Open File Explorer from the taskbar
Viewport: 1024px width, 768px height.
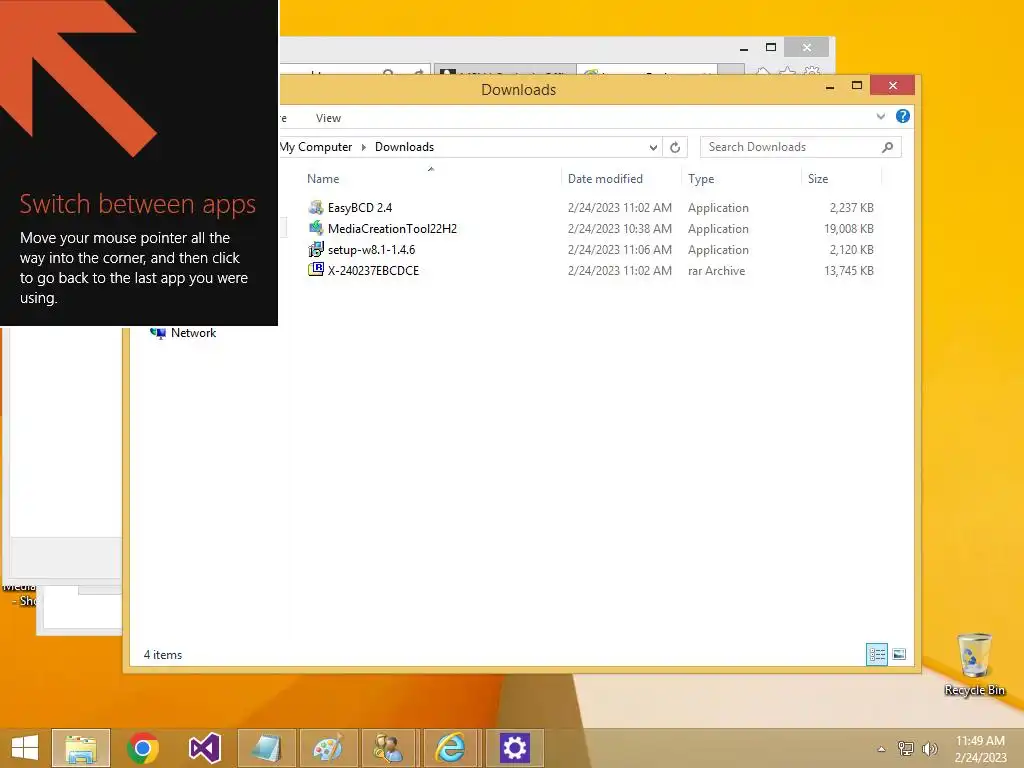point(81,748)
